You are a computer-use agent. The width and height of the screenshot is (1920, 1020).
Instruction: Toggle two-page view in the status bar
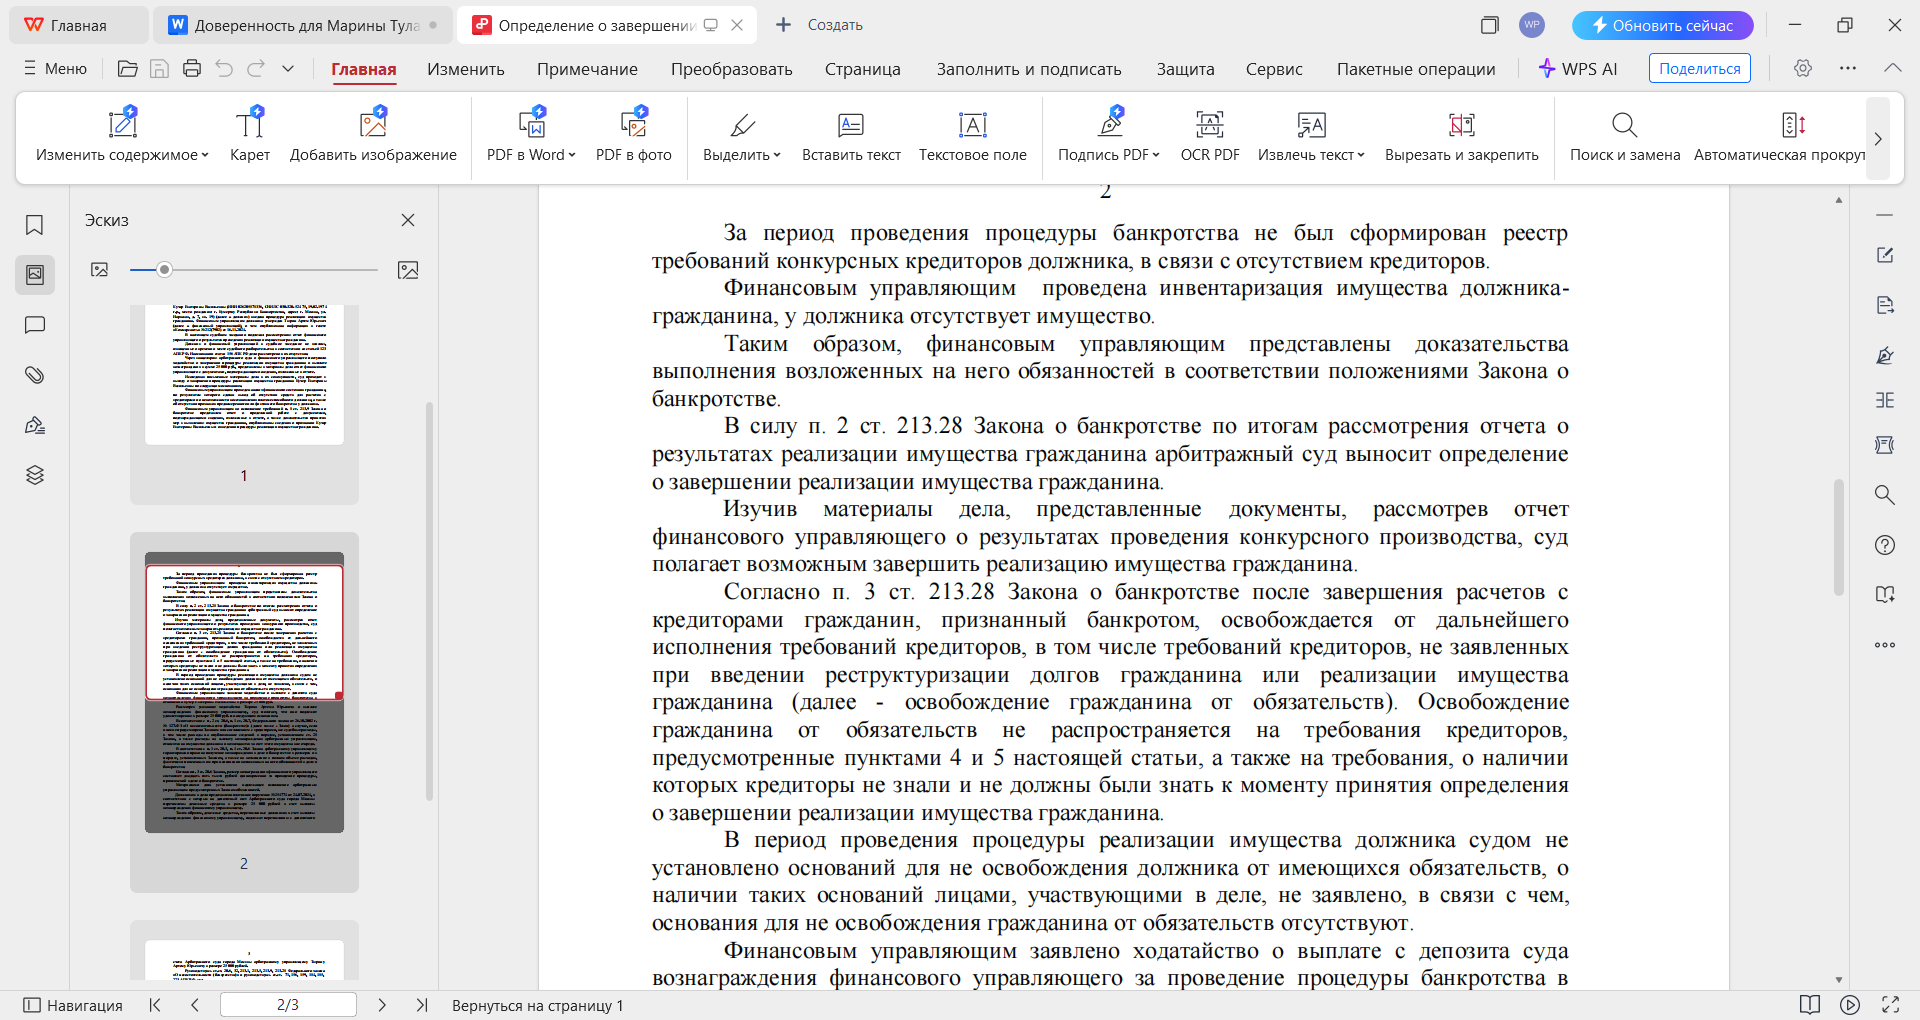pyautogui.click(x=1811, y=1006)
